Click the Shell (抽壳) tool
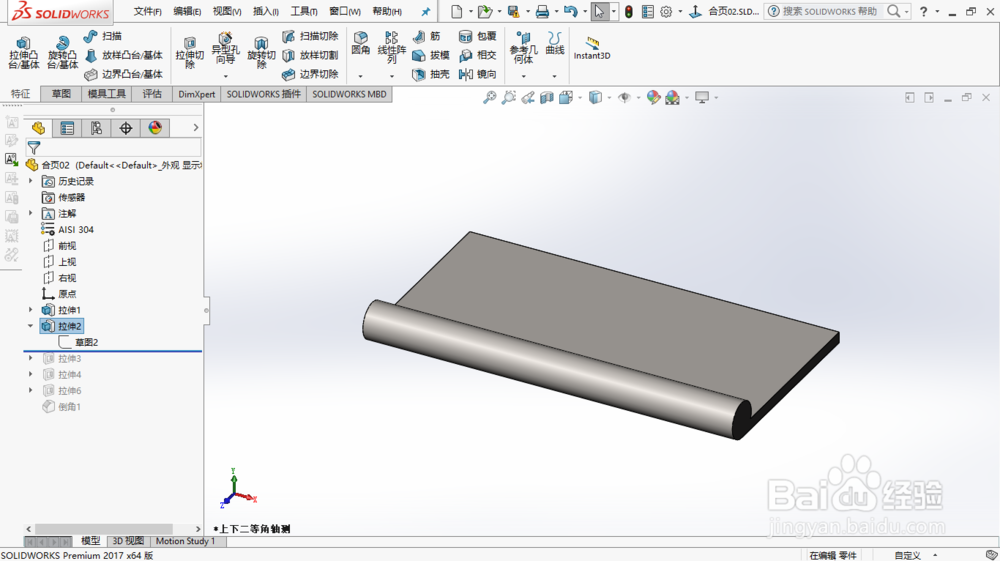The width and height of the screenshot is (1000, 561). point(431,75)
